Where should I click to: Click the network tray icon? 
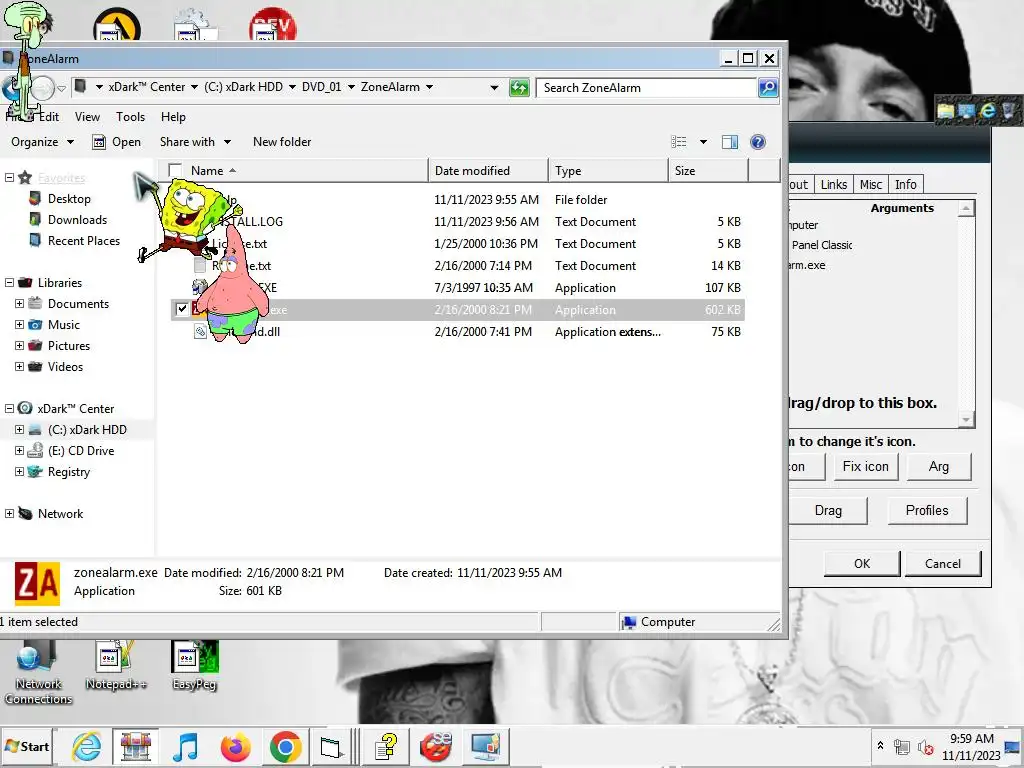902,746
